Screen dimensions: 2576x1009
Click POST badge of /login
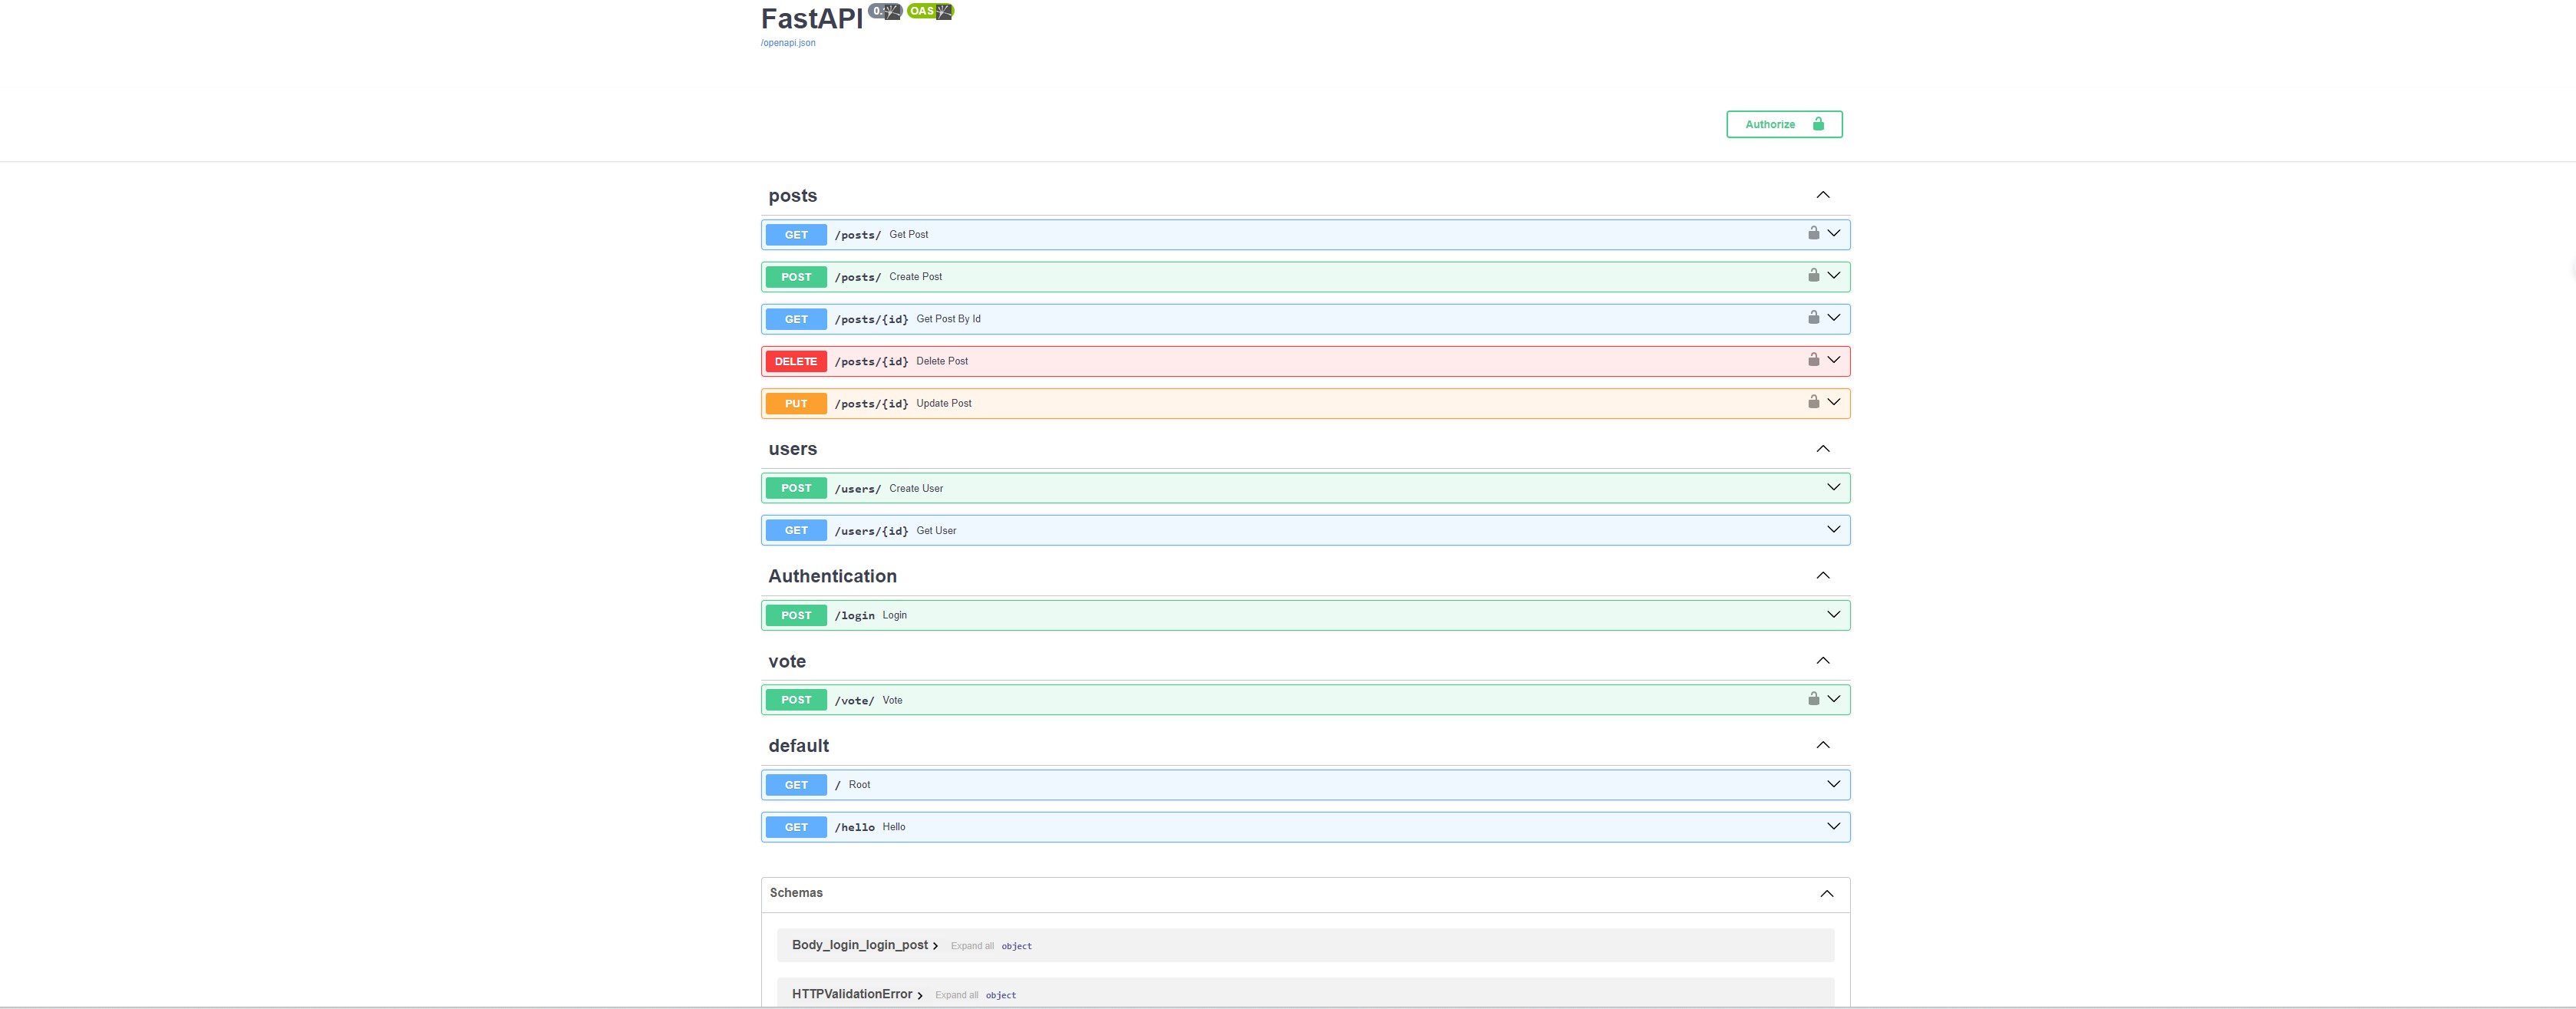click(796, 615)
